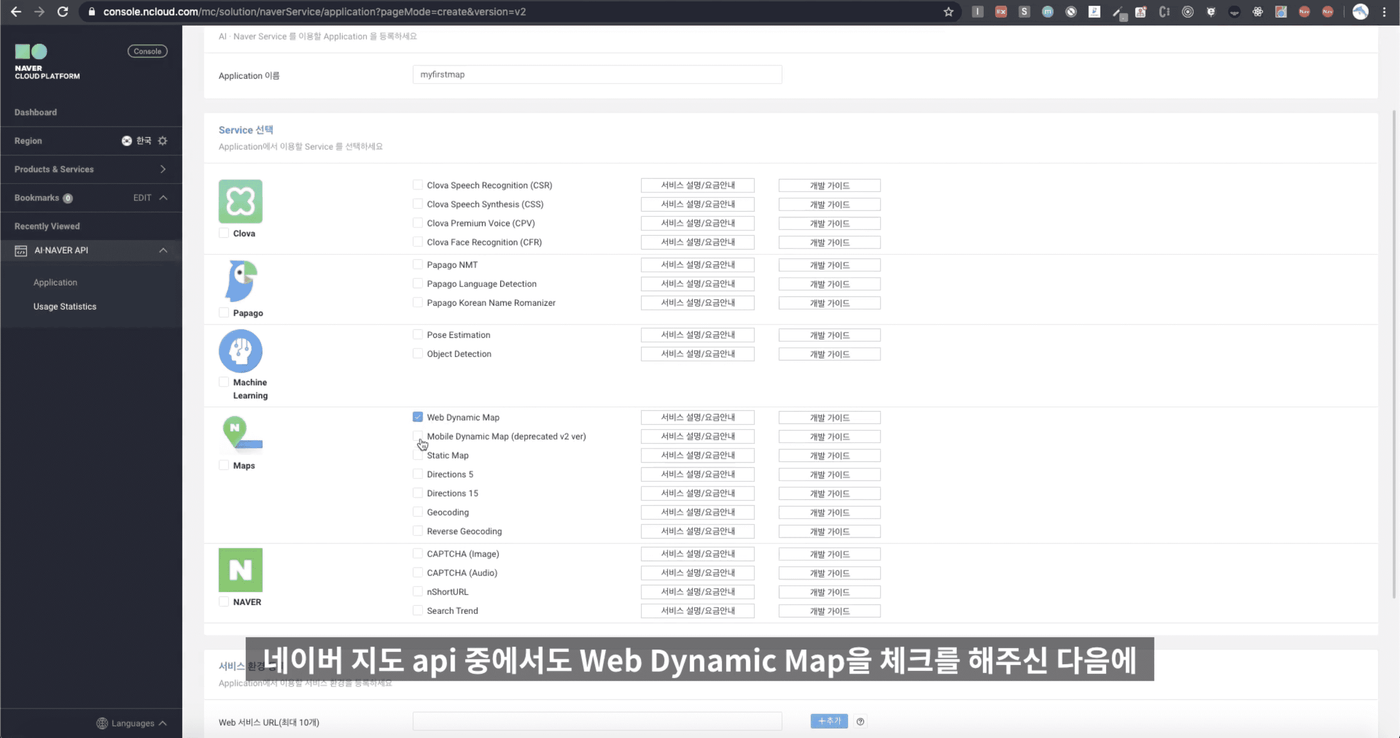
Task: Open Dashboard in the sidebar
Action: point(36,112)
